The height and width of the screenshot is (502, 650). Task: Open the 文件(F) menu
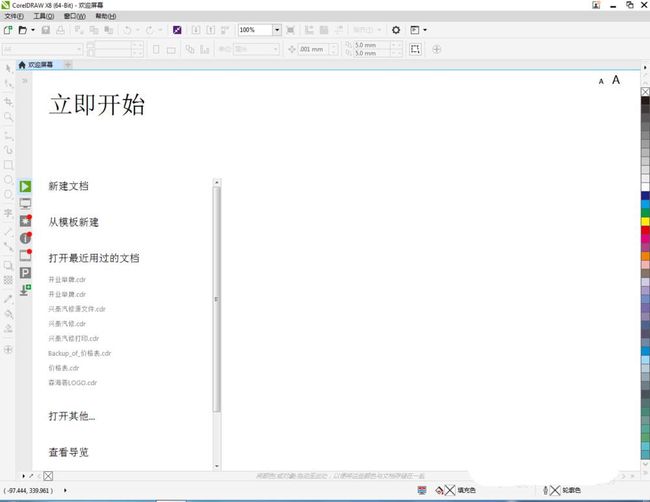tap(14, 16)
